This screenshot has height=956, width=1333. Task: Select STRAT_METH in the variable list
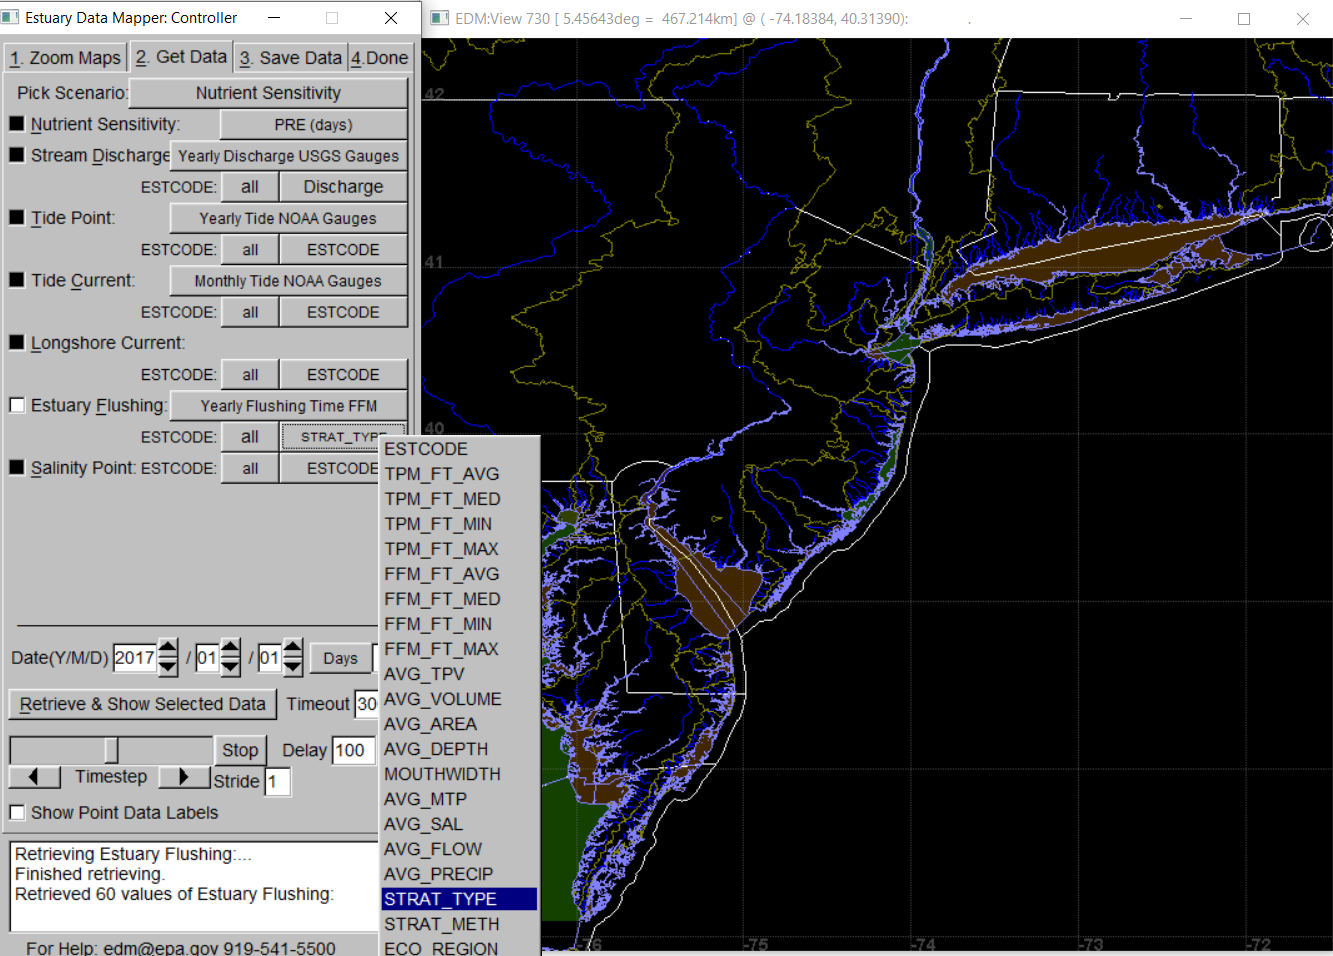click(x=442, y=923)
